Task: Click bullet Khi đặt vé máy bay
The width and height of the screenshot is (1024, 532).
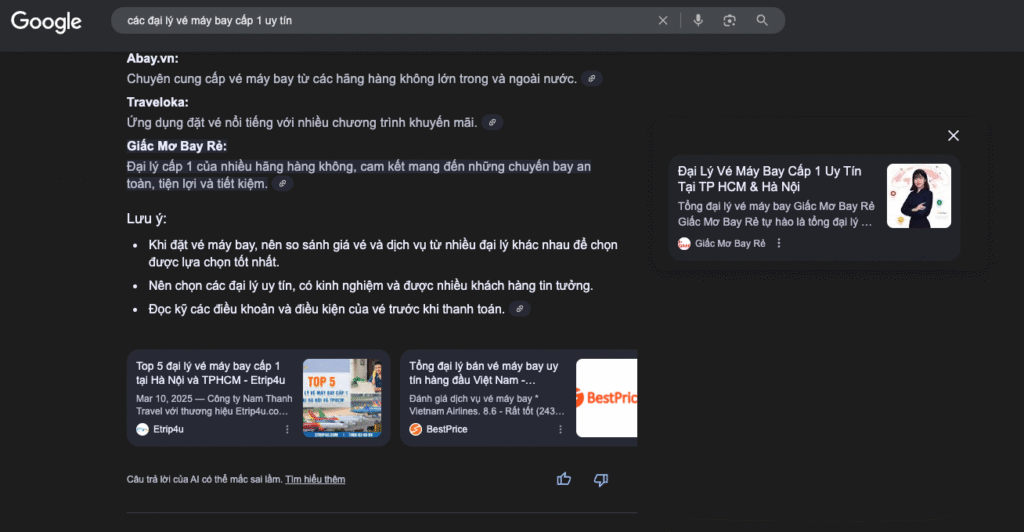Action: (x=383, y=253)
